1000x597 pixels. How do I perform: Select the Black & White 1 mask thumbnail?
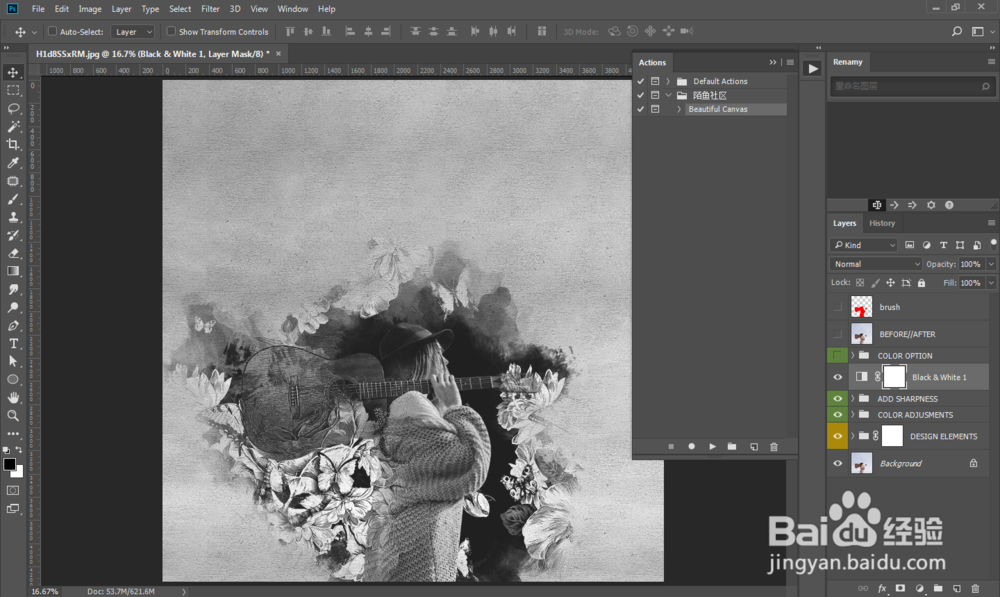coord(894,377)
